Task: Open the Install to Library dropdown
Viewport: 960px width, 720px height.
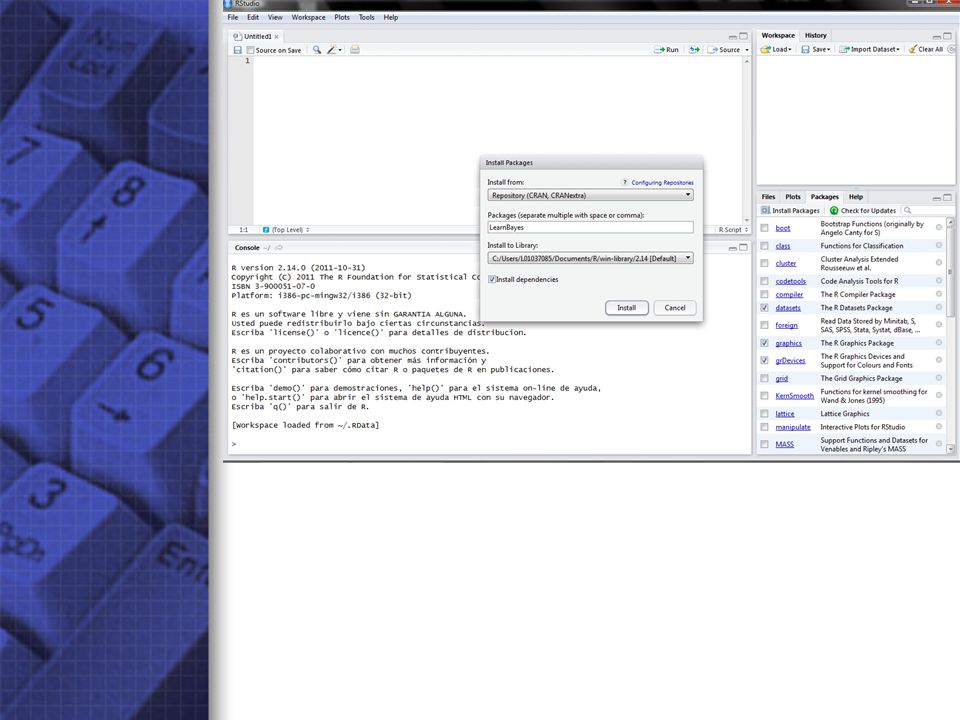Action: point(590,258)
